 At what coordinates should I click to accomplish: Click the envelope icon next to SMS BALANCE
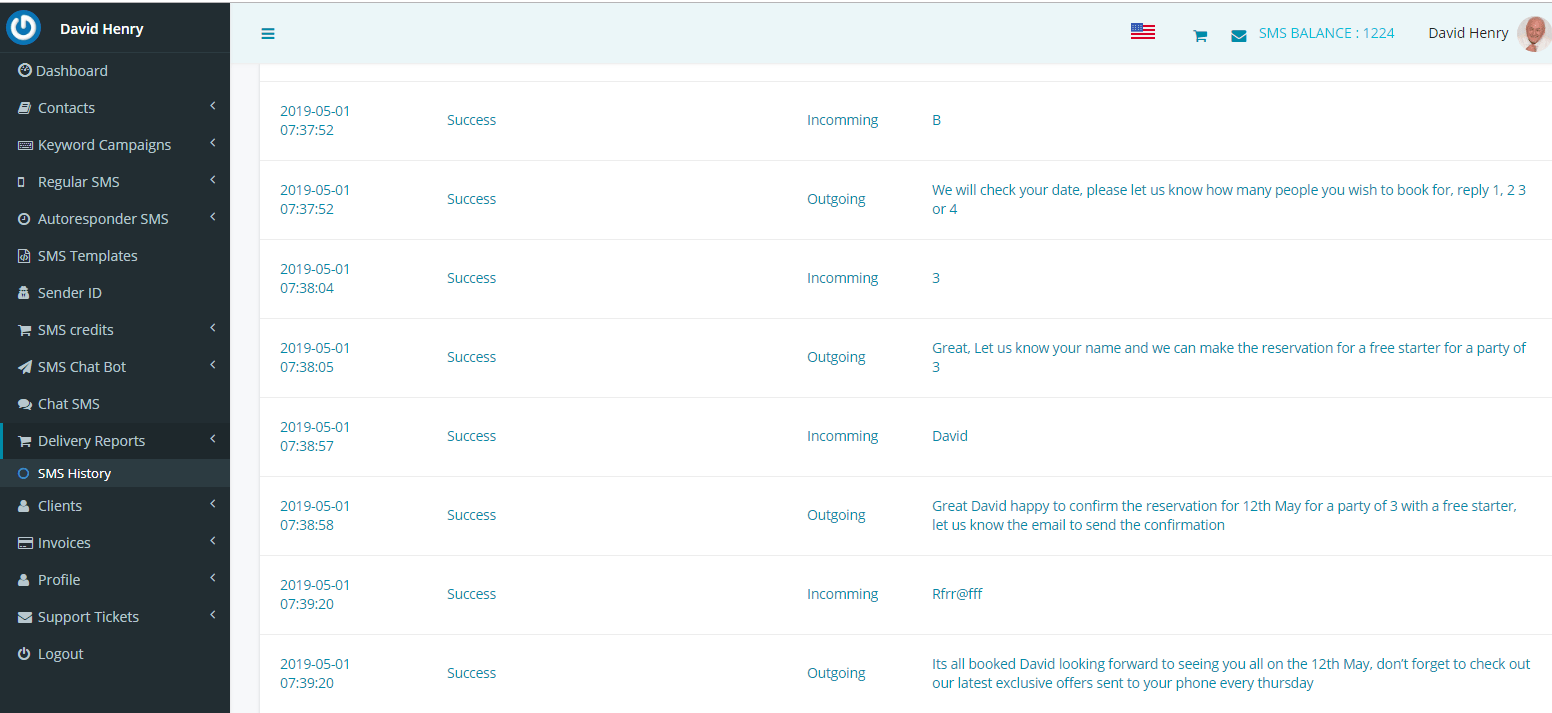(1239, 36)
